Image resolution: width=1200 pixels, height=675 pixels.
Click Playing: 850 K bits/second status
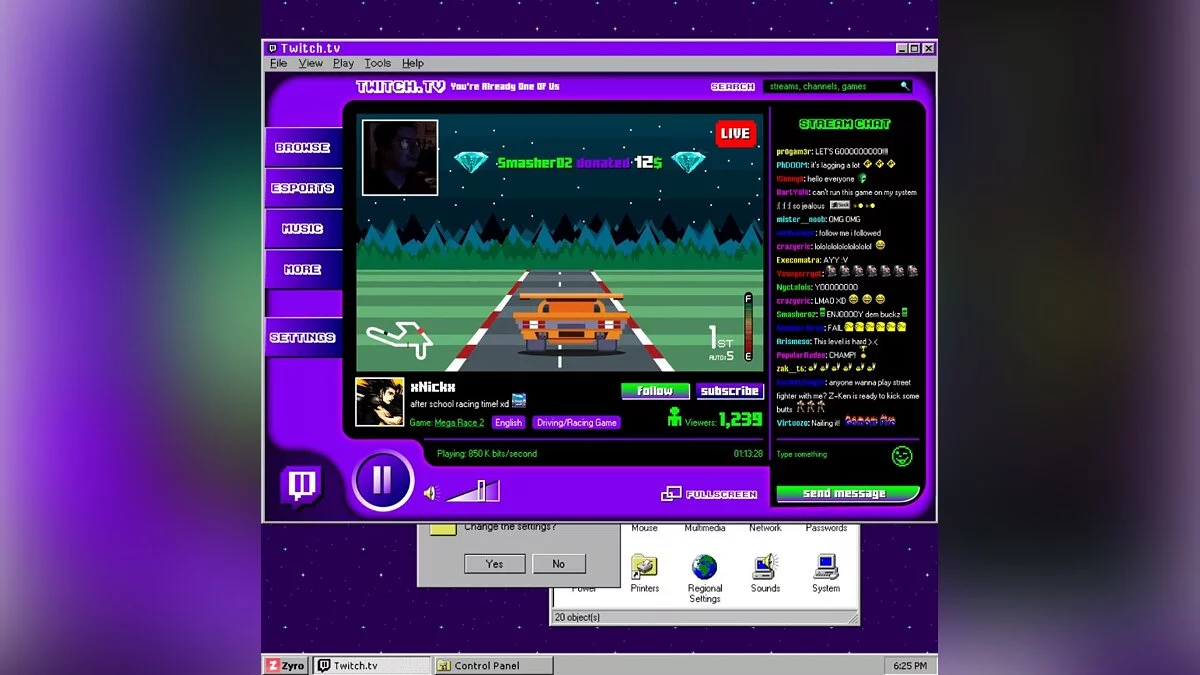(x=487, y=454)
